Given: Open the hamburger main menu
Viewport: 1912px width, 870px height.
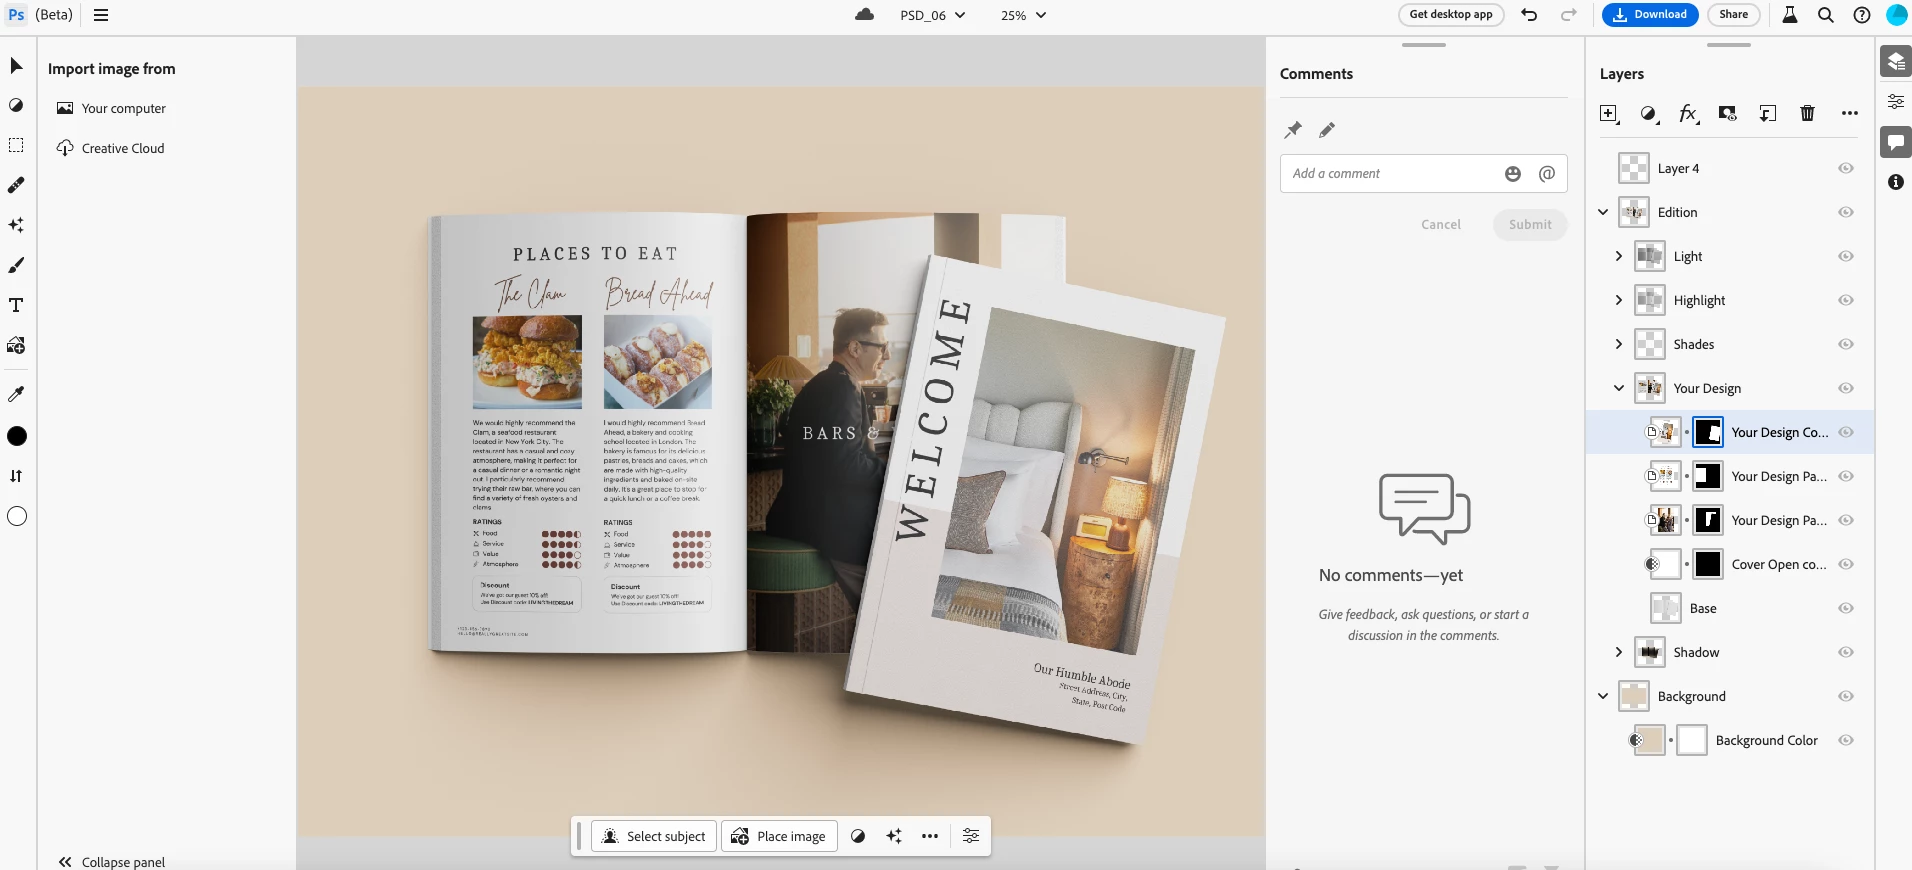Looking at the screenshot, I should (101, 15).
